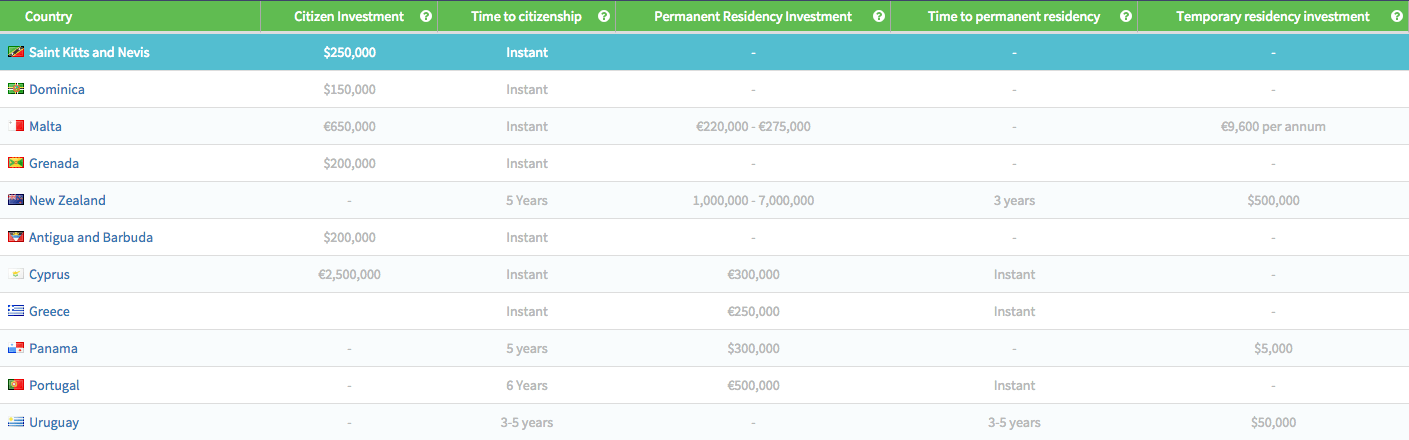Open the Panama country link
Image resolution: width=1409 pixels, height=440 pixels.
point(53,348)
